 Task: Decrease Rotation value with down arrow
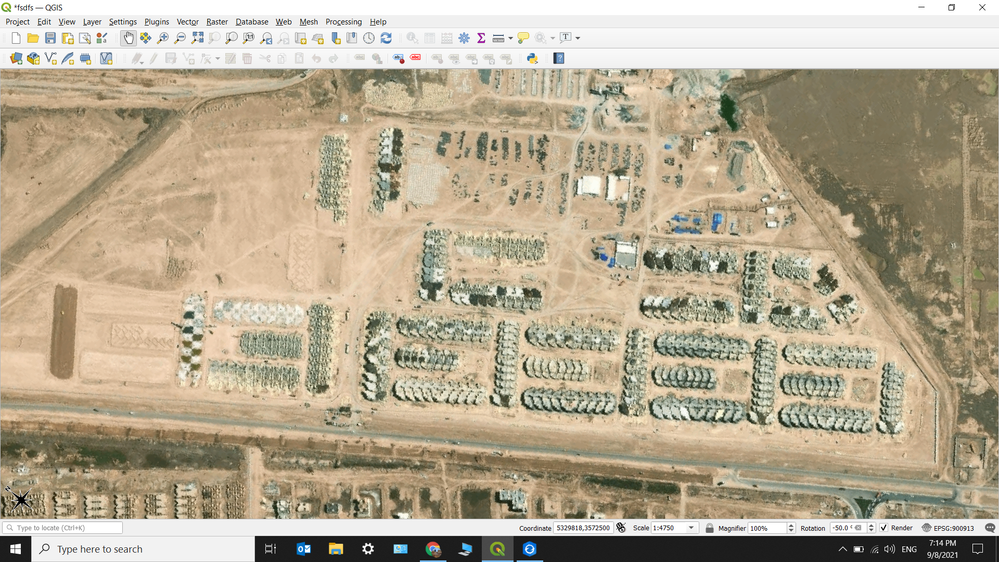(x=872, y=531)
